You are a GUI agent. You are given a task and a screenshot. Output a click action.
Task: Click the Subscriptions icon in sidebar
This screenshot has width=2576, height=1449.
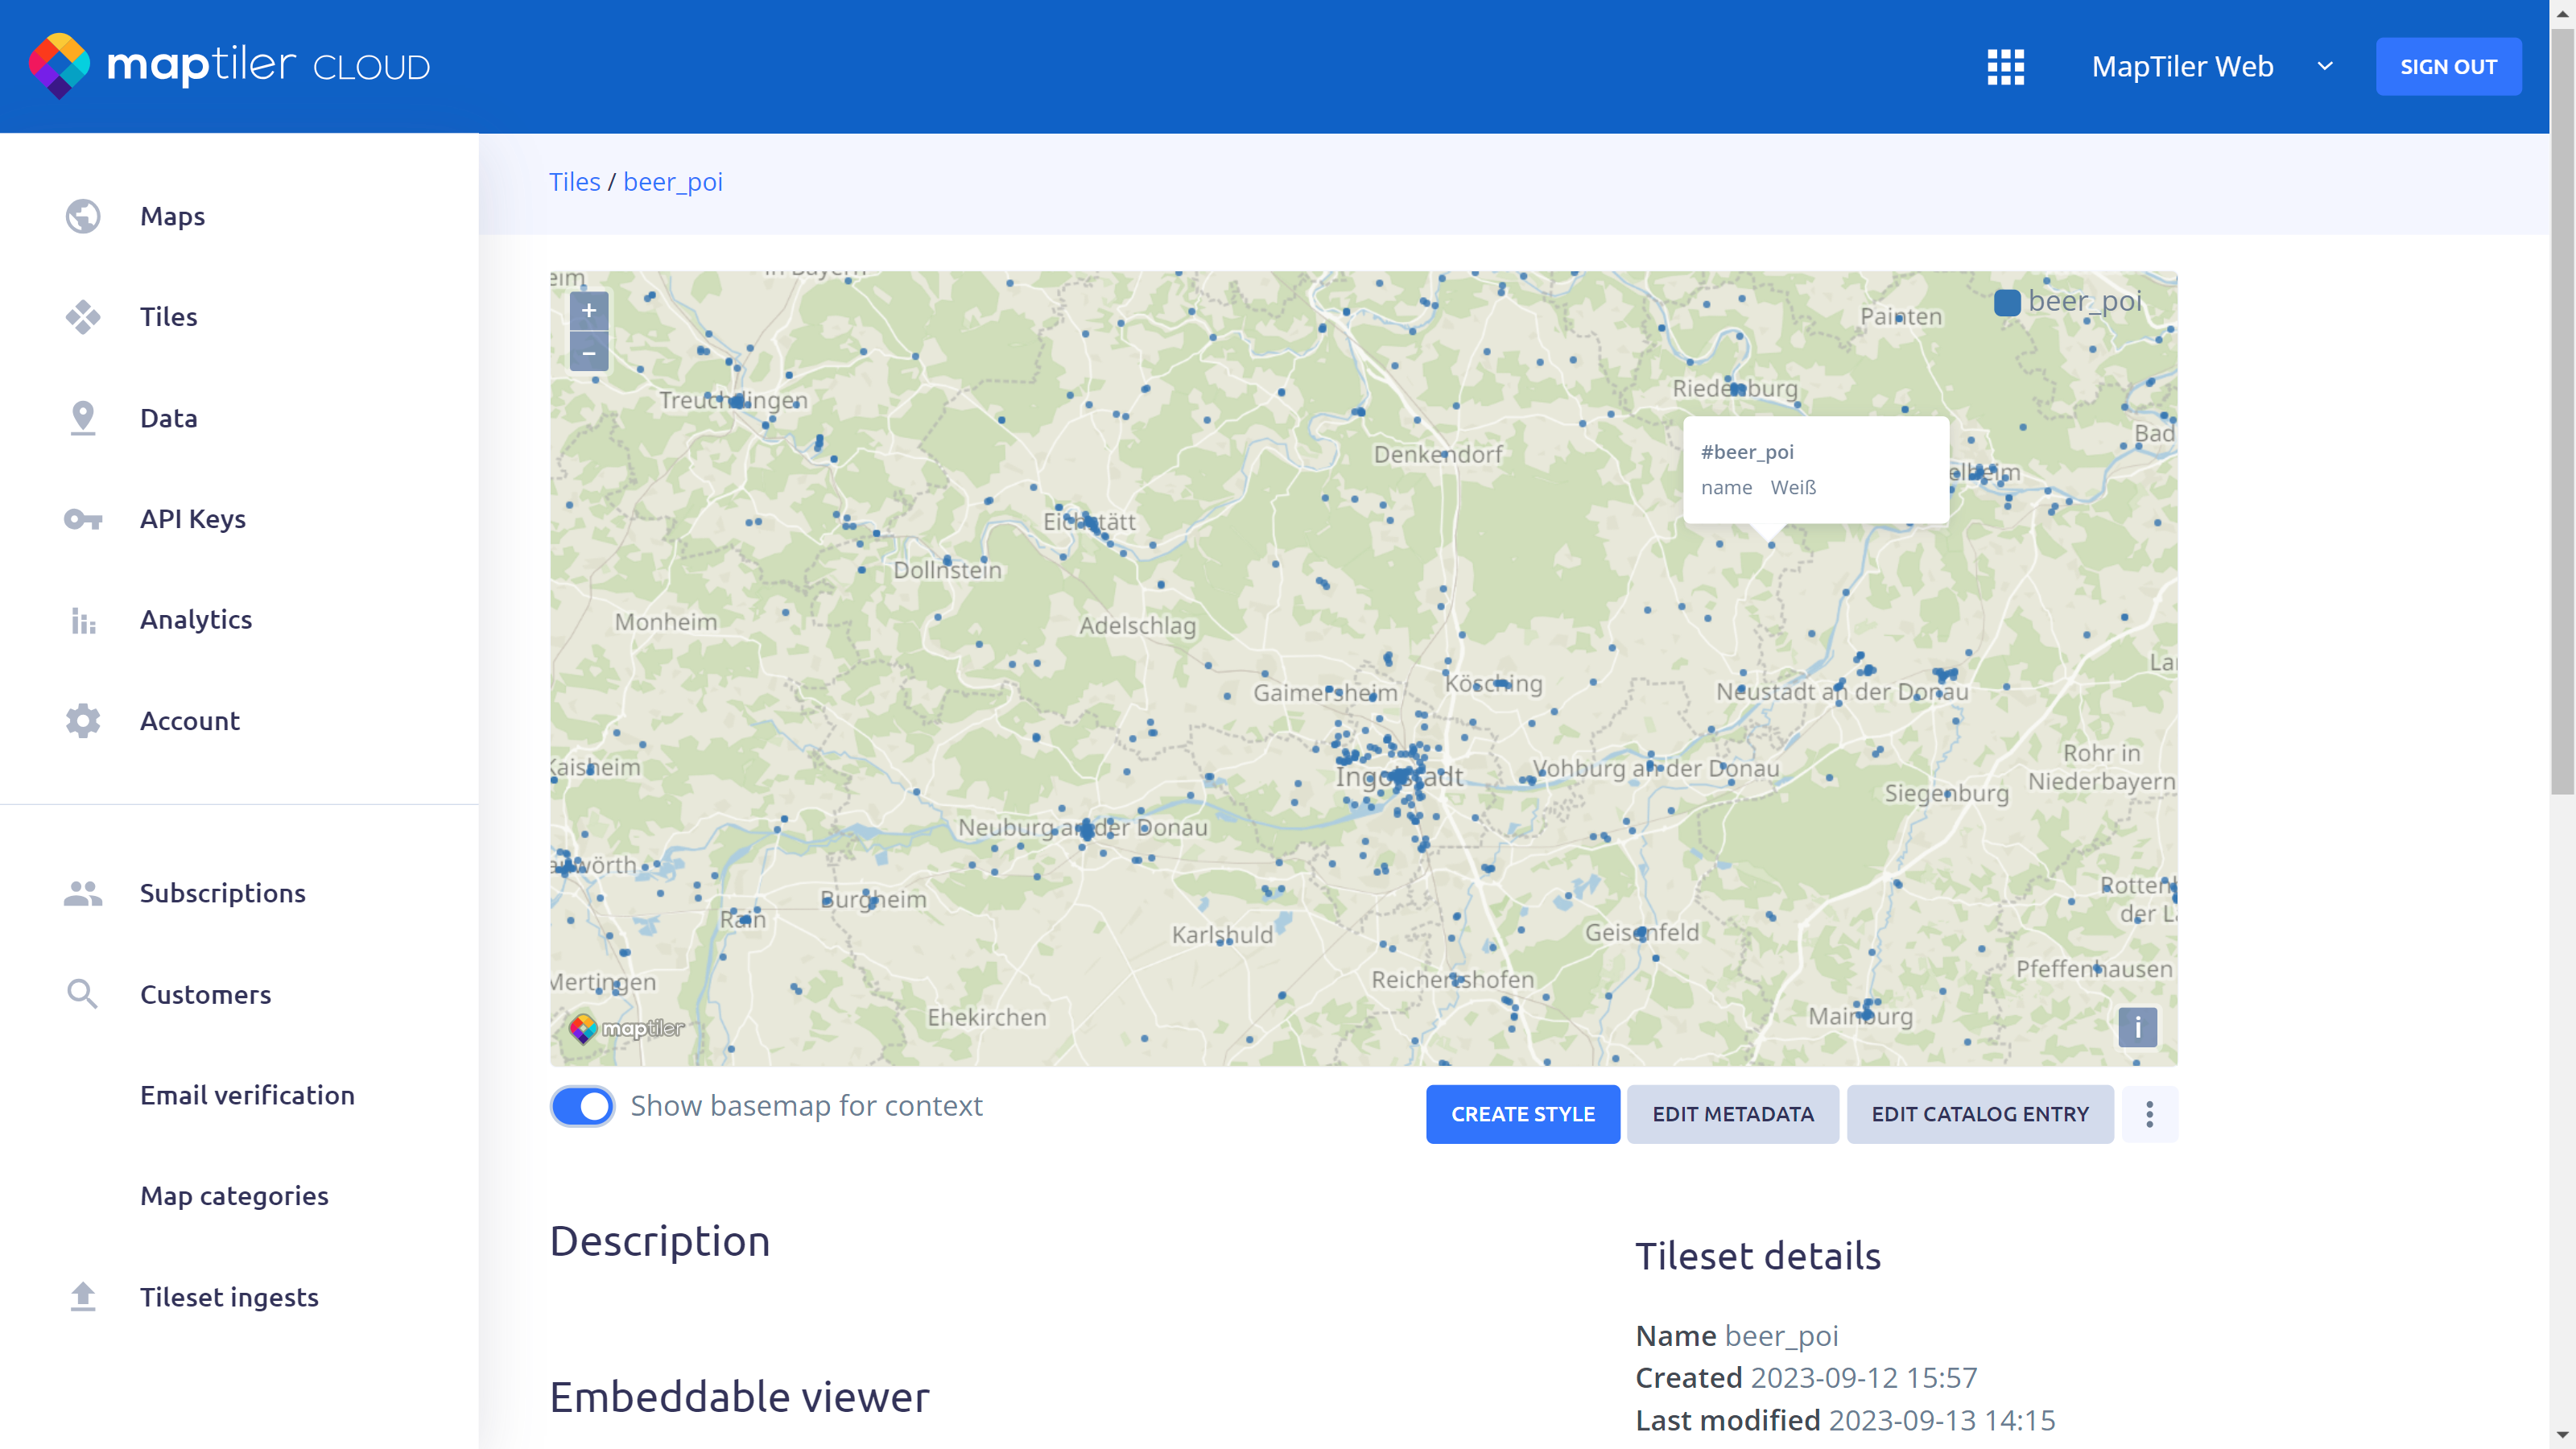[83, 894]
